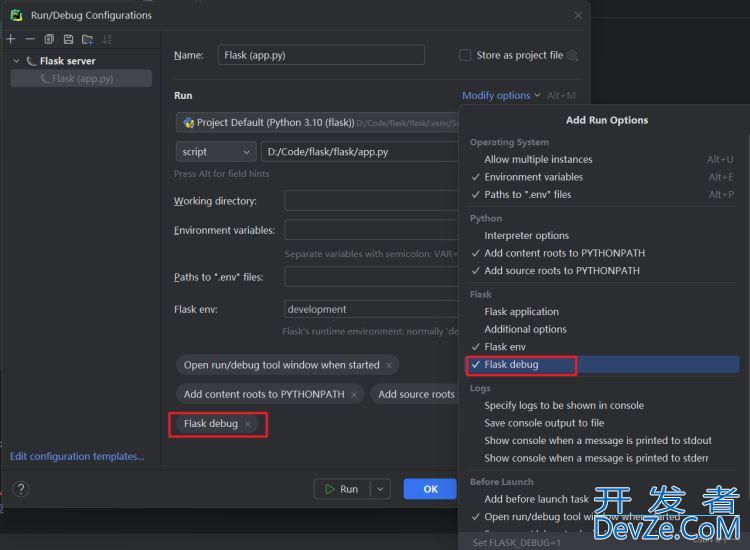The image size is (750, 550).
Task: Remove the Open run/debug tool window chip
Action: [389, 365]
